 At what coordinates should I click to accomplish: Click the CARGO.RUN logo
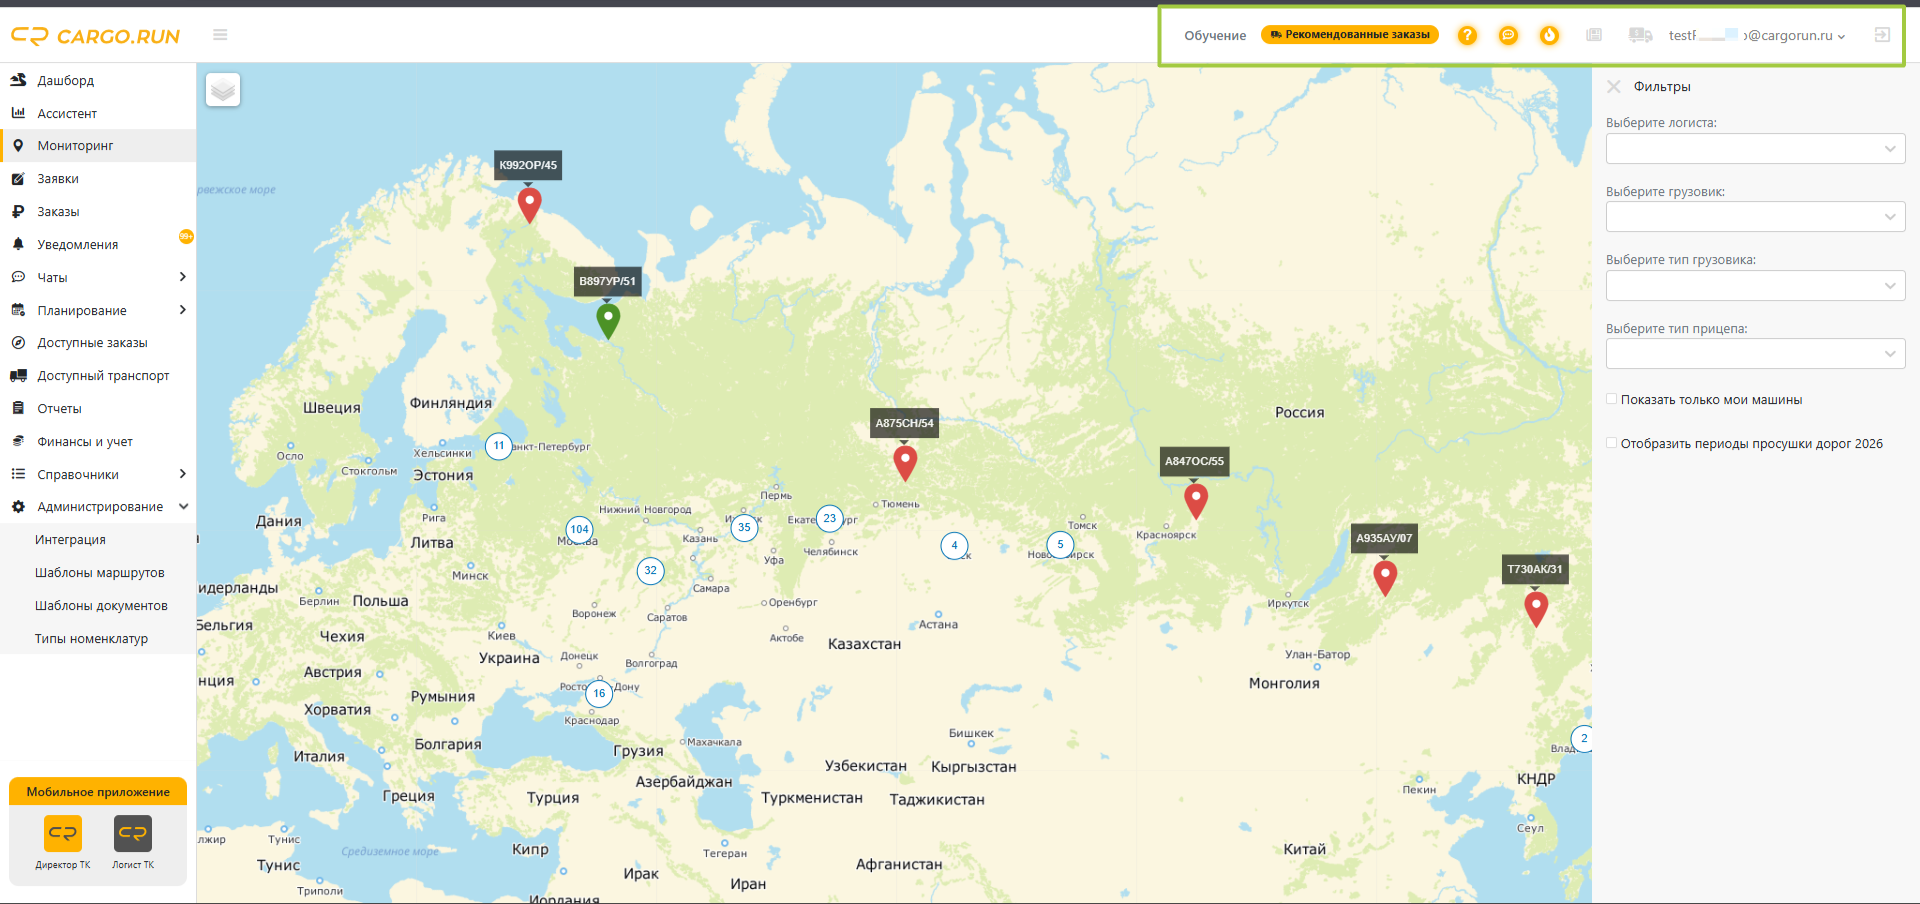tap(95, 36)
